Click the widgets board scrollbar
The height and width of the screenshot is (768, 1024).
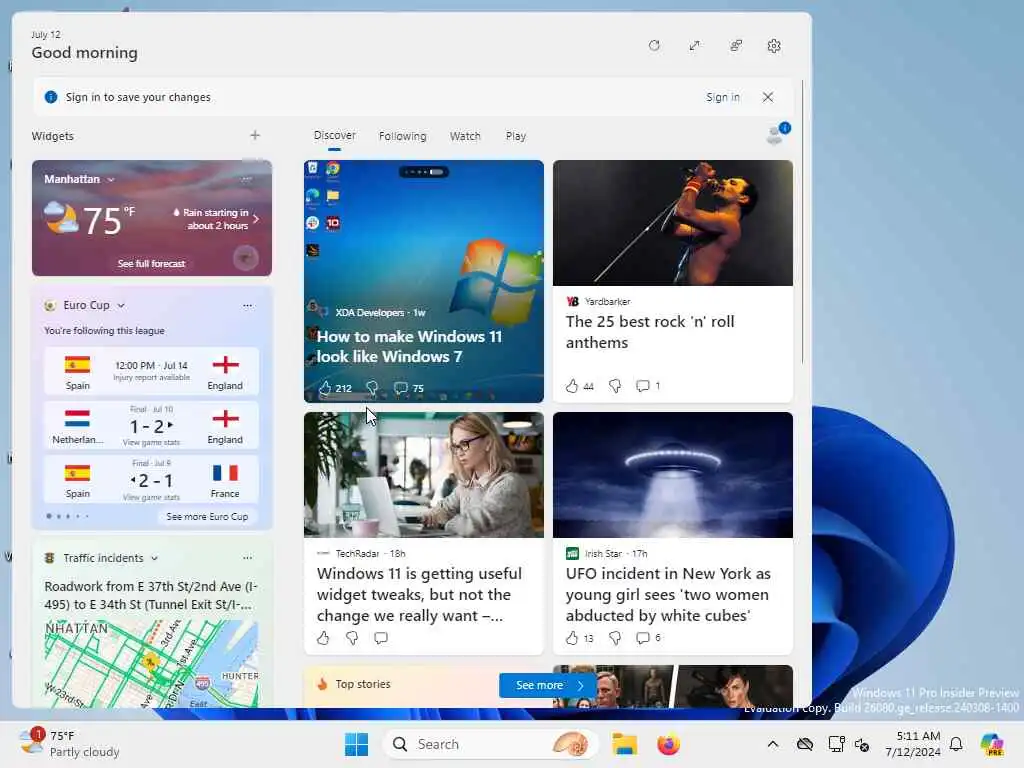pos(802,222)
